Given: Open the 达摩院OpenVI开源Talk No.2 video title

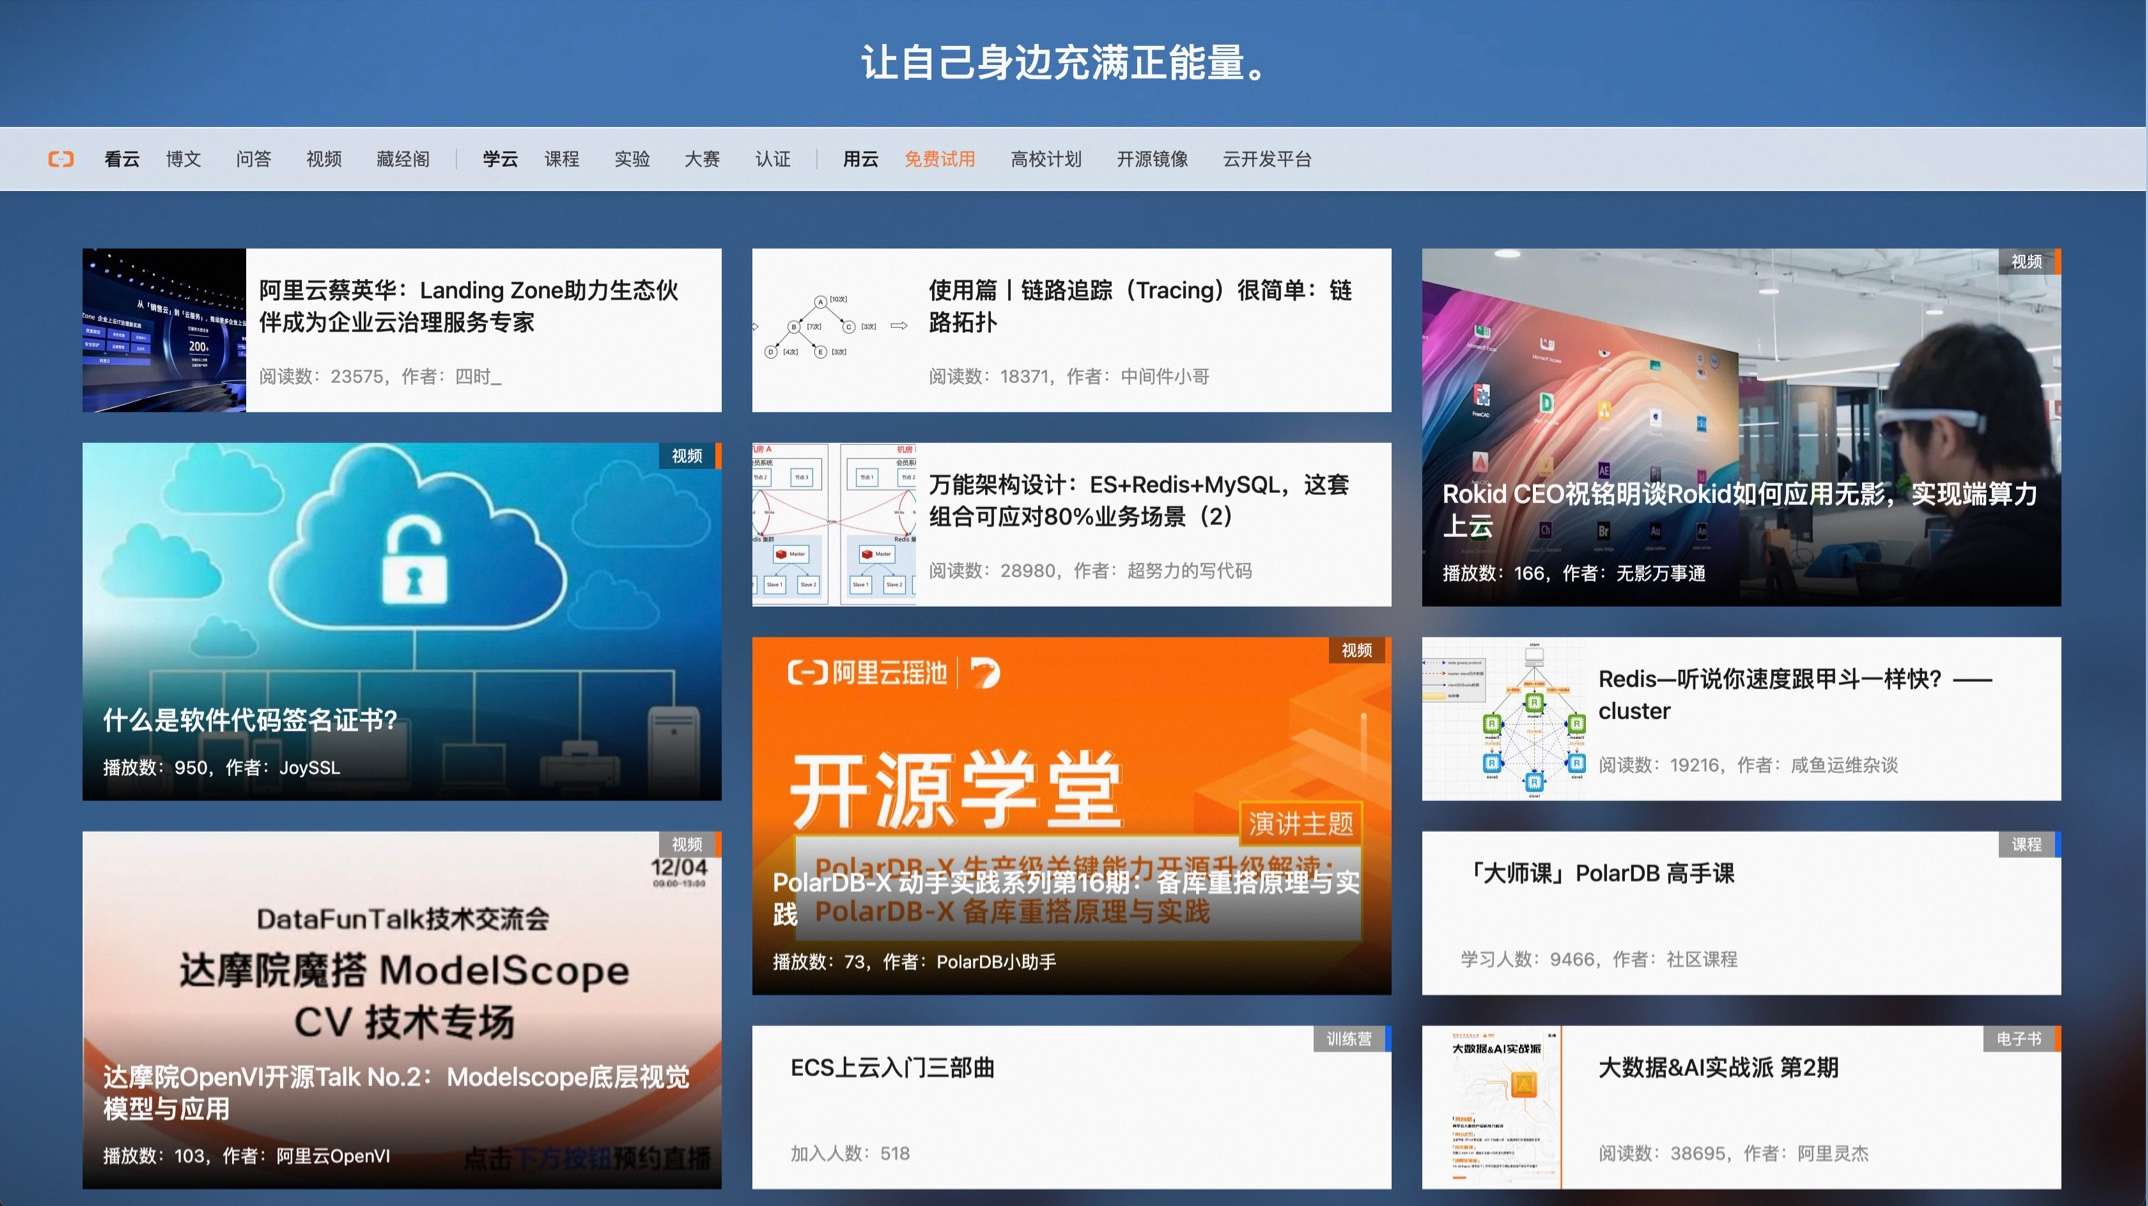Looking at the screenshot, I should 396,1092.
